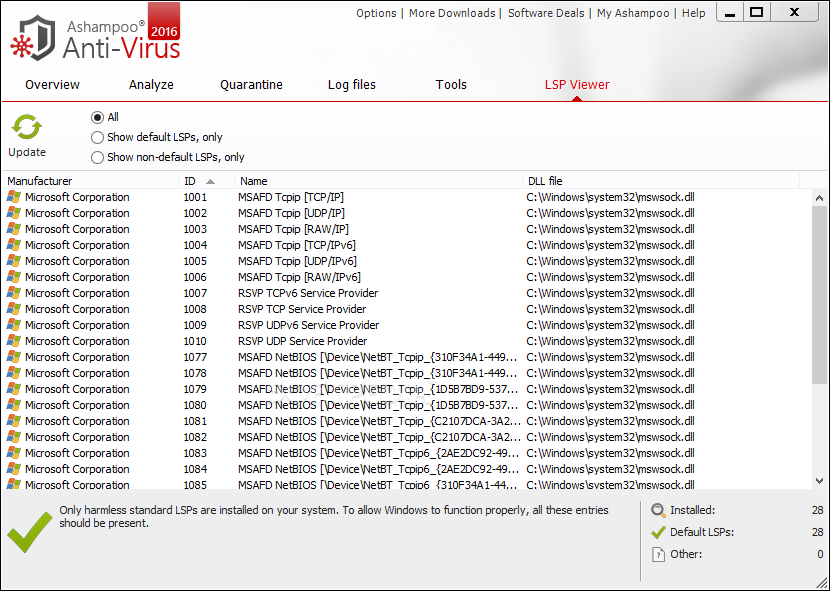The image size is (830, 591).
Task: Click the Microsoft flag icon in row 1005
Action: coord(14,261)
